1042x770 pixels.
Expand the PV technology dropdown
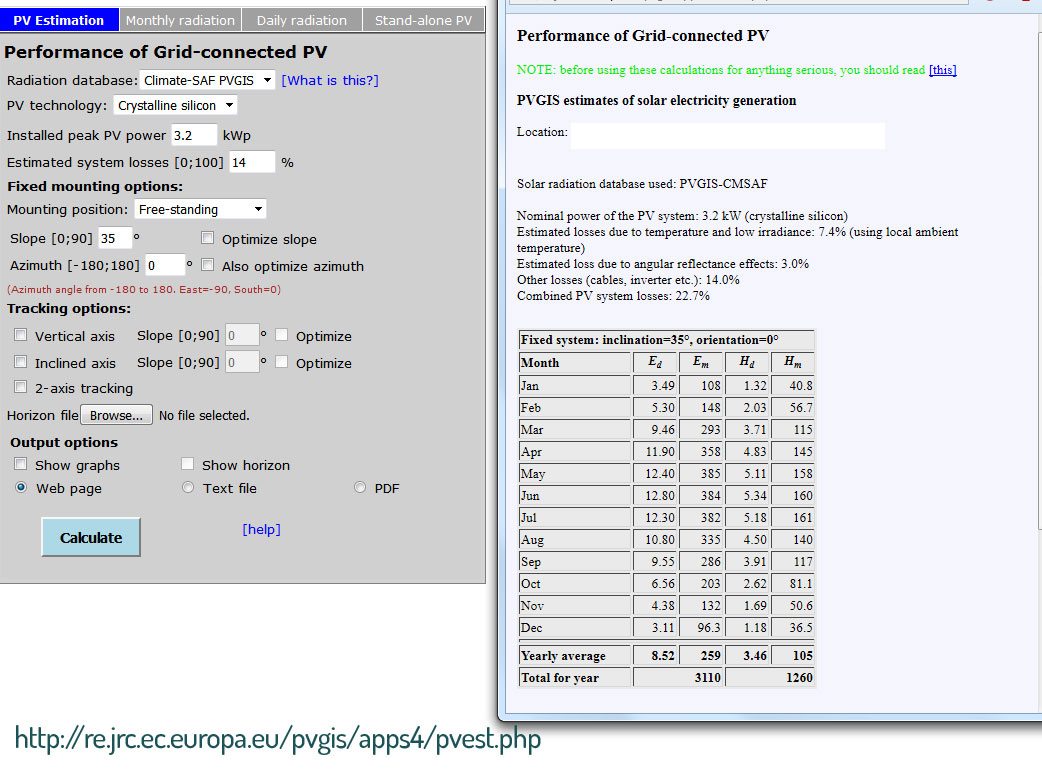[175, 105]
